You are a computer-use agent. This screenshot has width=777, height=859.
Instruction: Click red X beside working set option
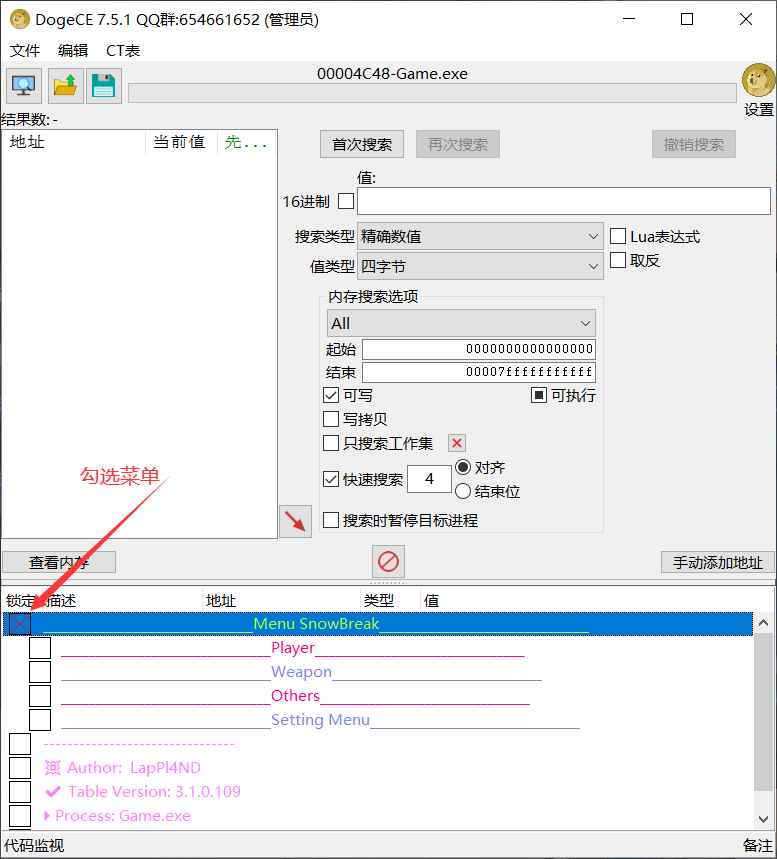(x=456, y=443)
